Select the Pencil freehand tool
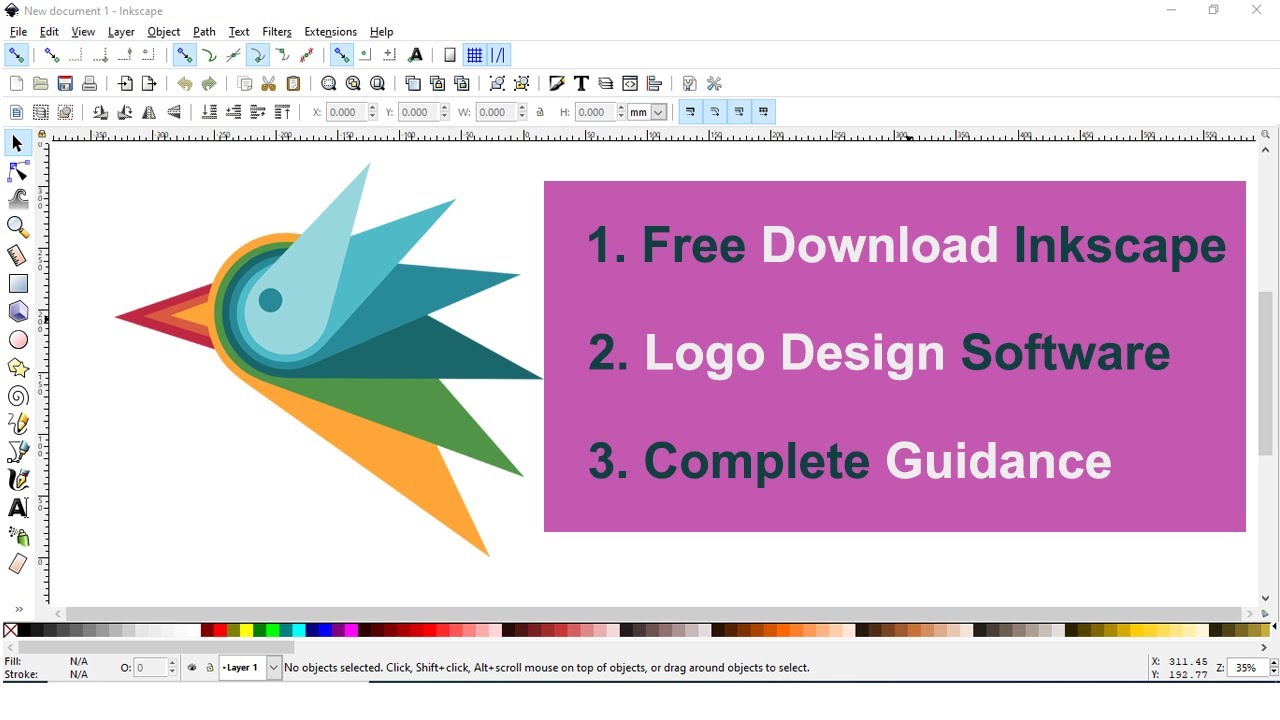Screen dimensions: 1280x720 (18, 424)
